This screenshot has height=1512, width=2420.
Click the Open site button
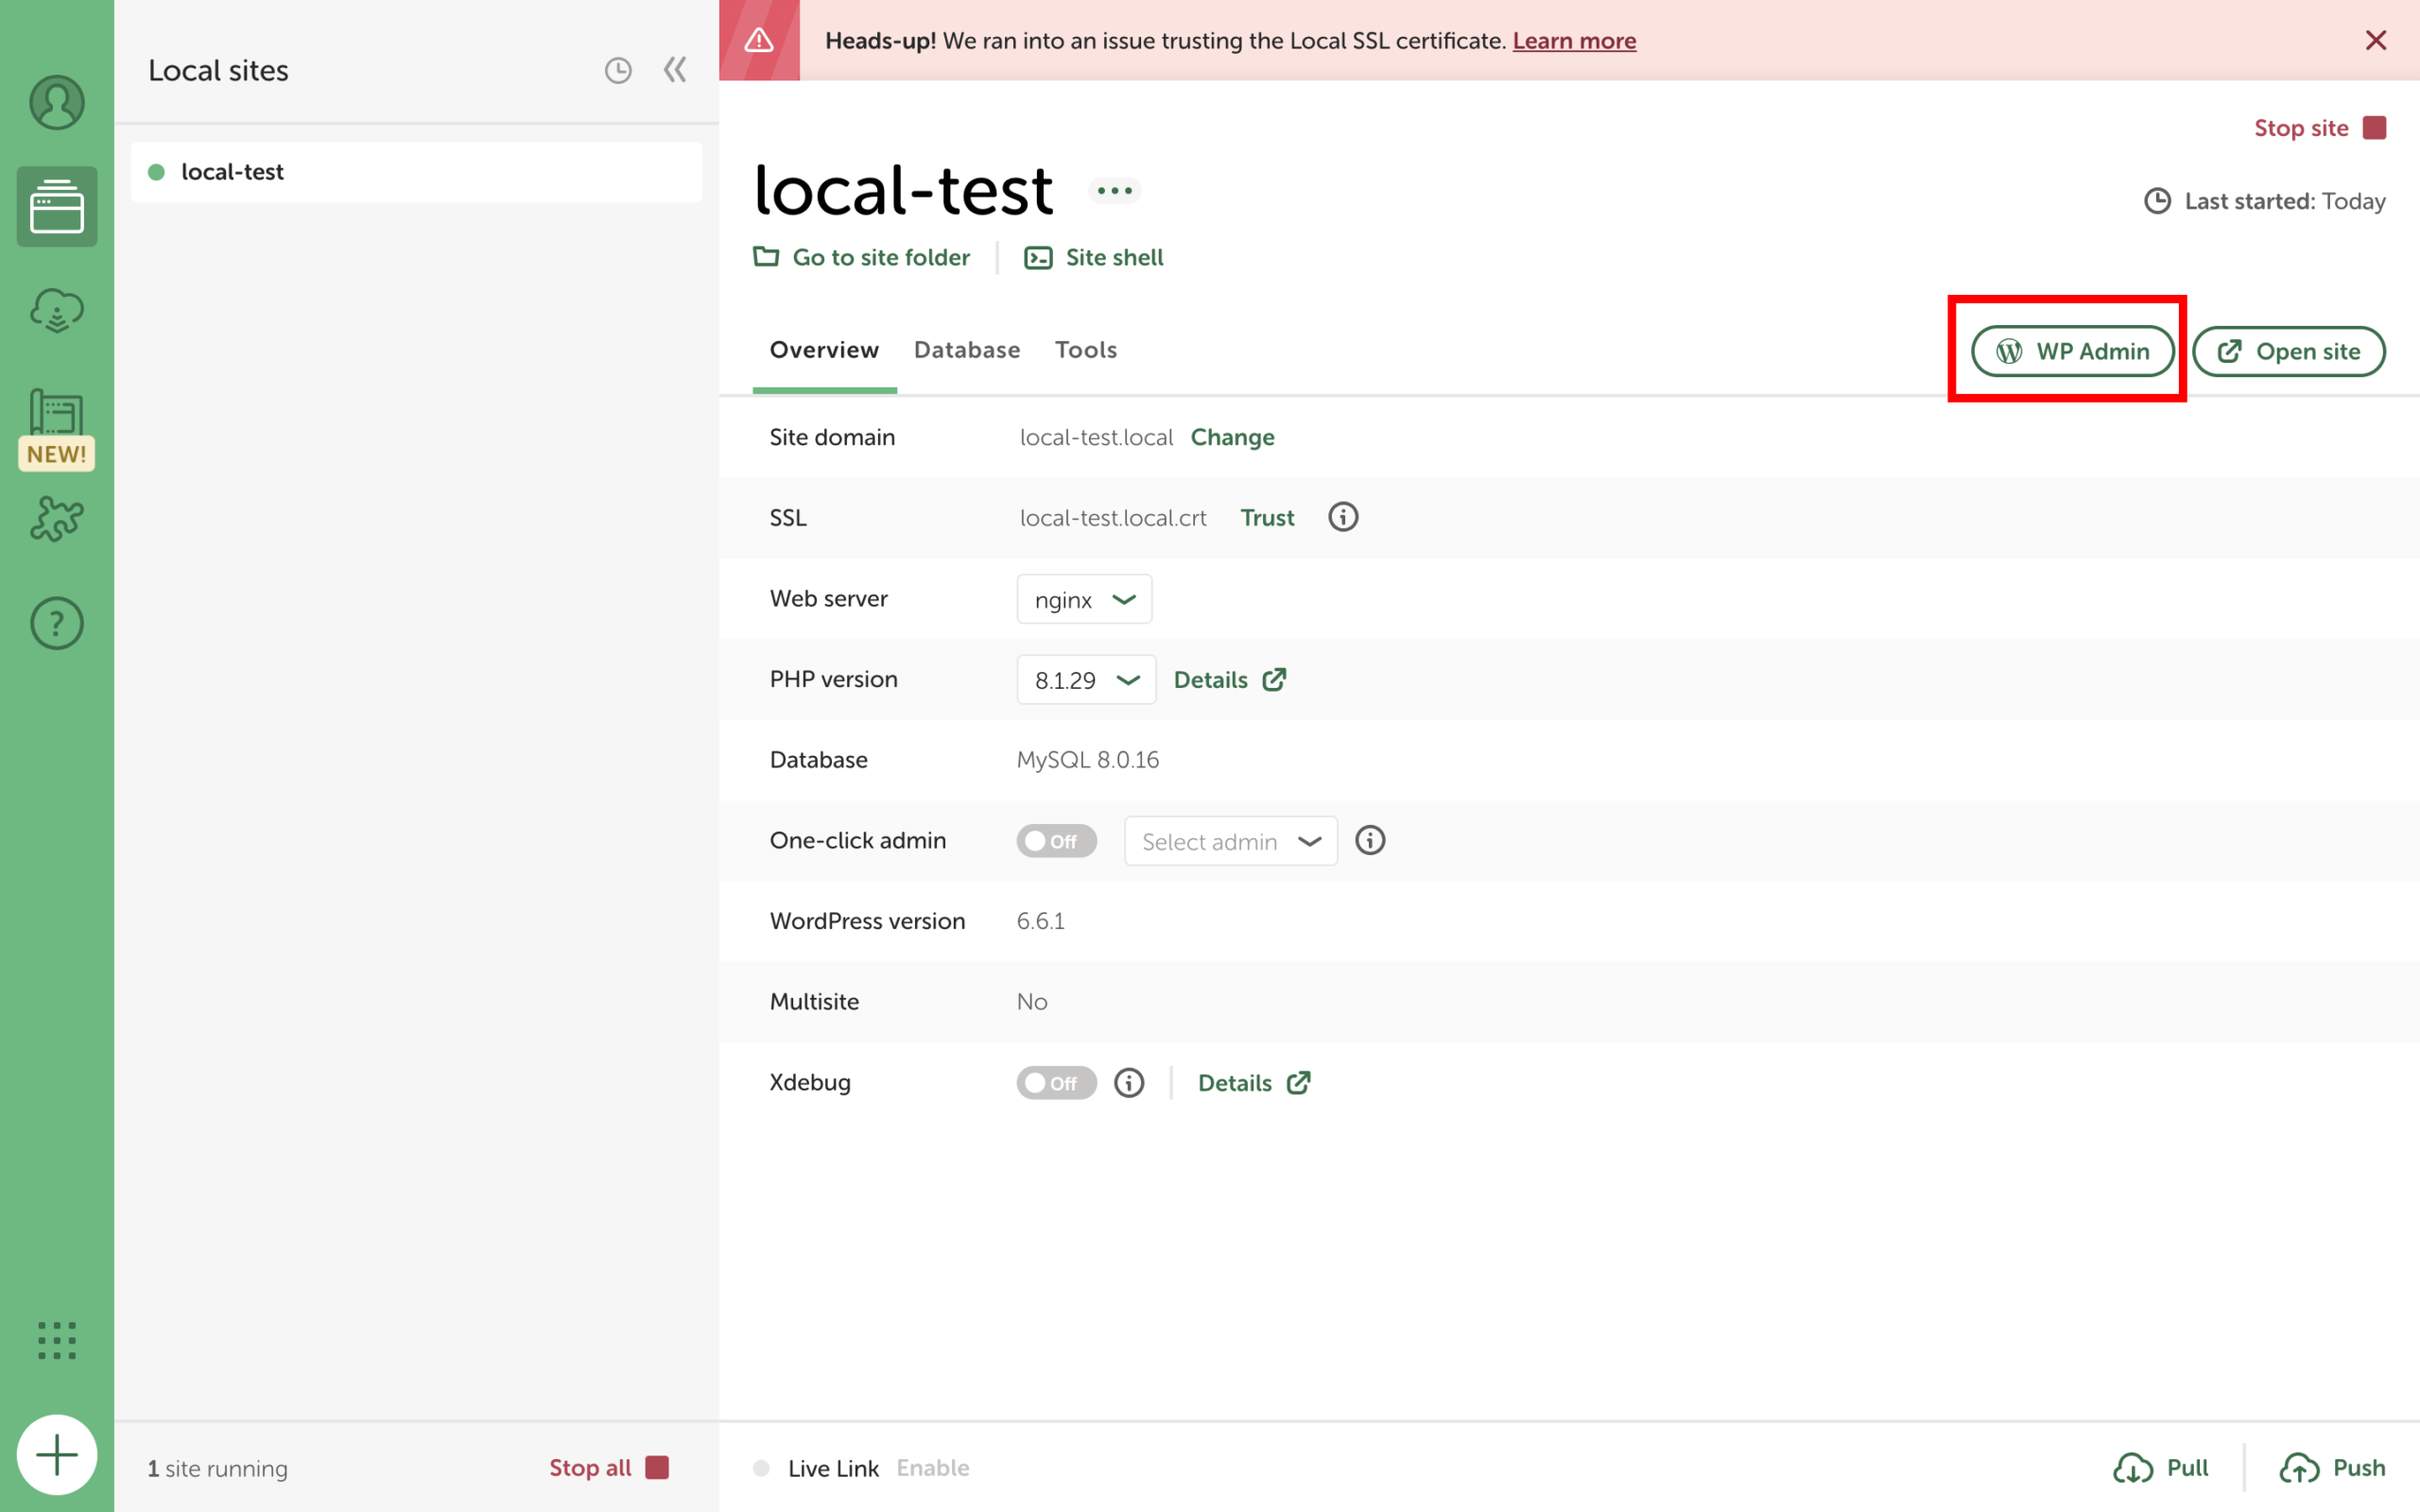[2288, 351]
